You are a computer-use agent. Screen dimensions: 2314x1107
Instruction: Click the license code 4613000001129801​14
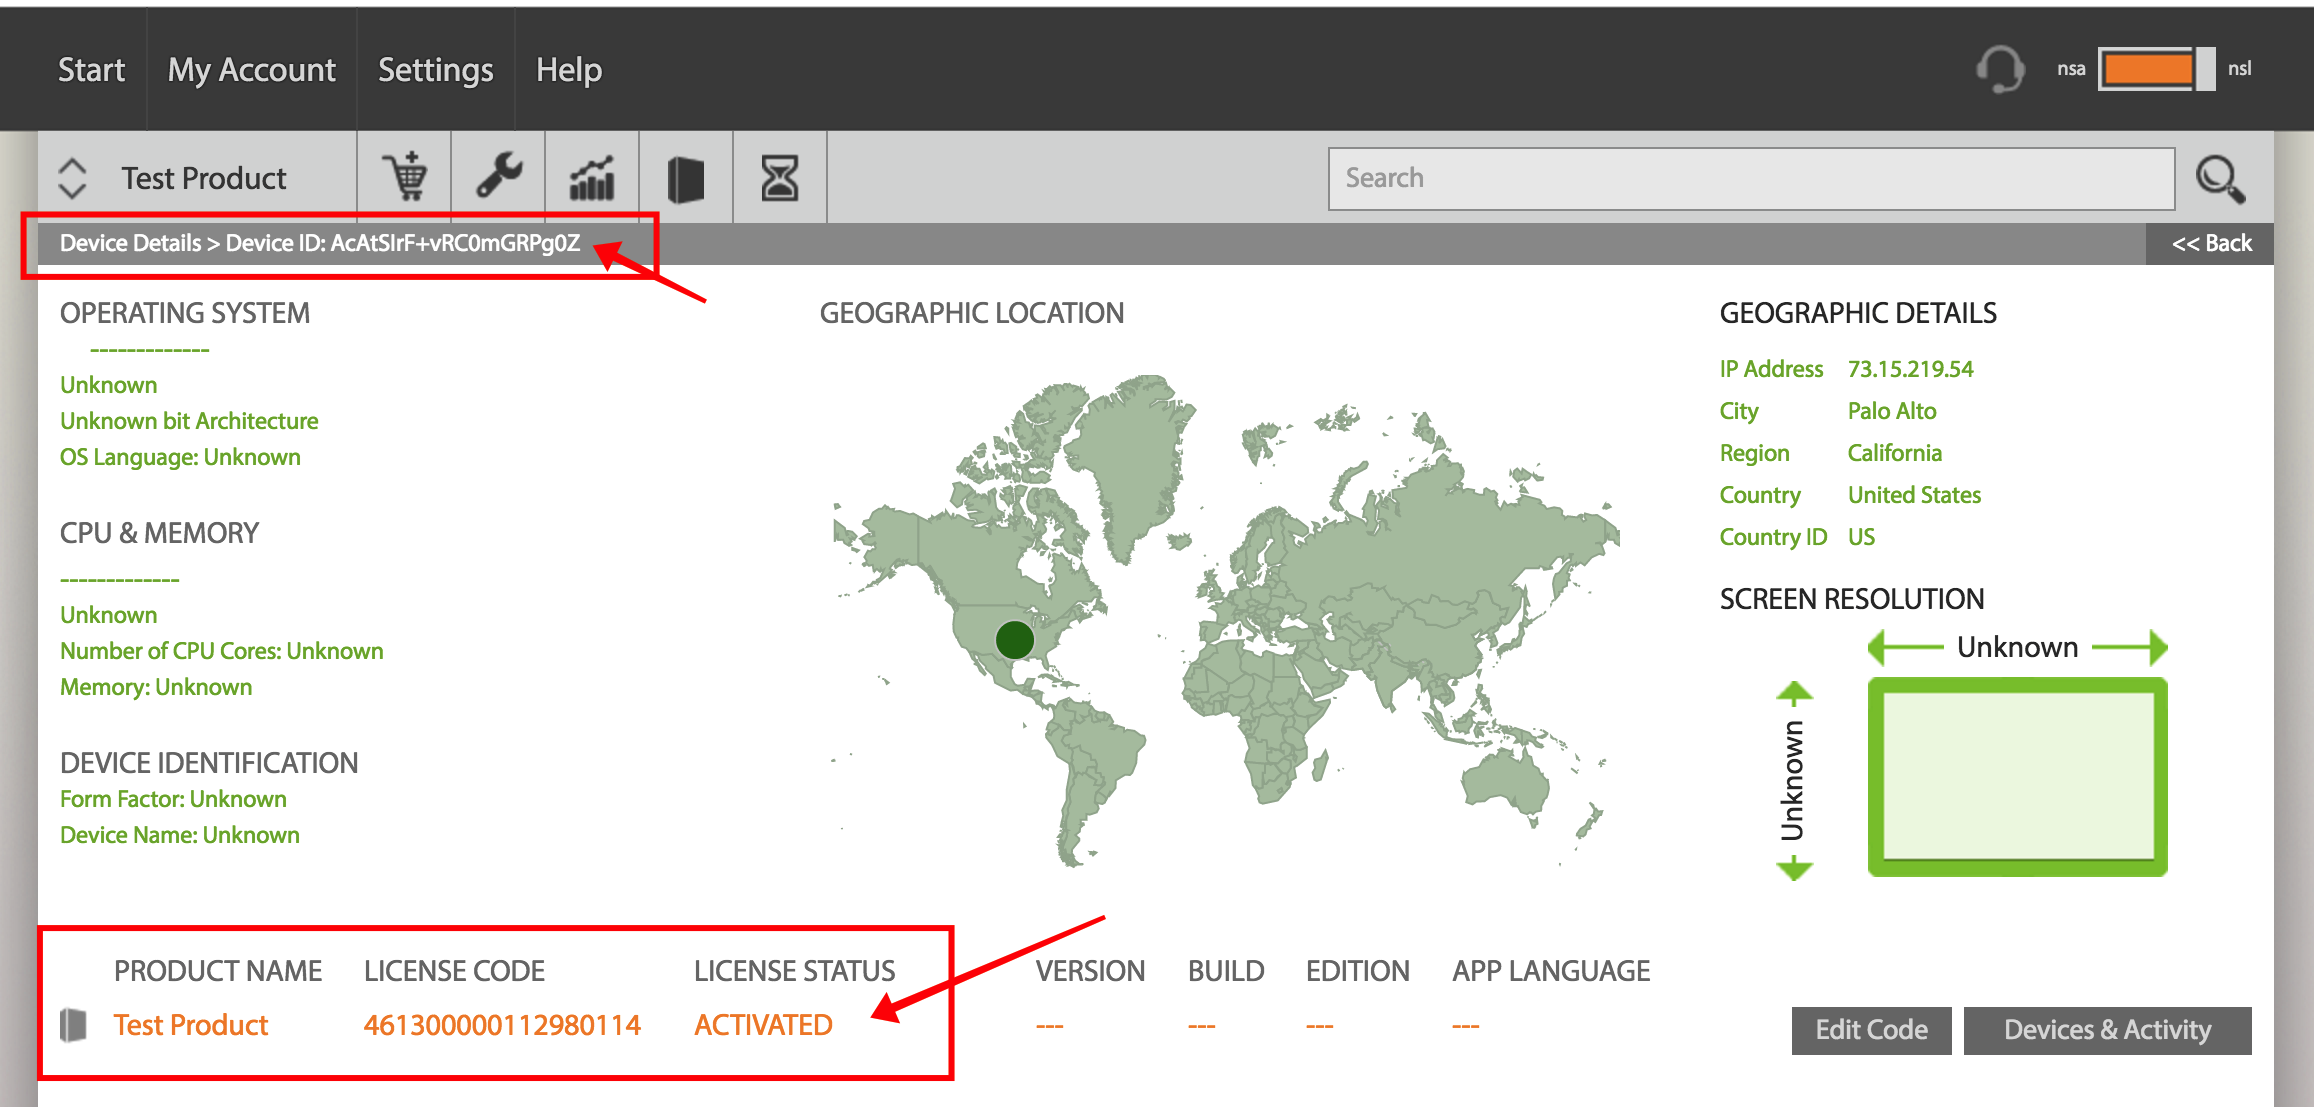pyautogui.click(x=502, y=1025)
